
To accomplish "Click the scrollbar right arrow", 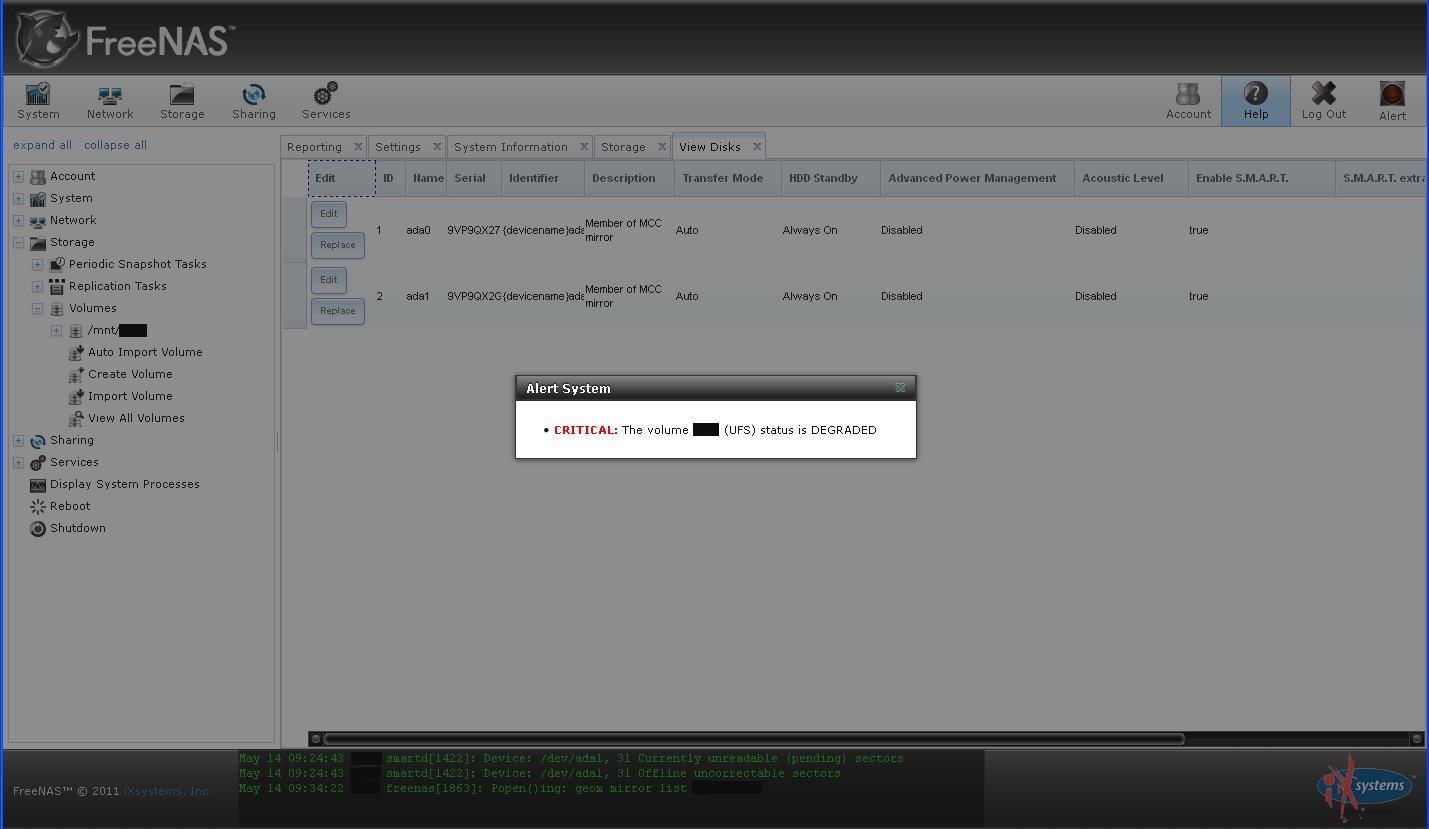I will coord(1416,739).
